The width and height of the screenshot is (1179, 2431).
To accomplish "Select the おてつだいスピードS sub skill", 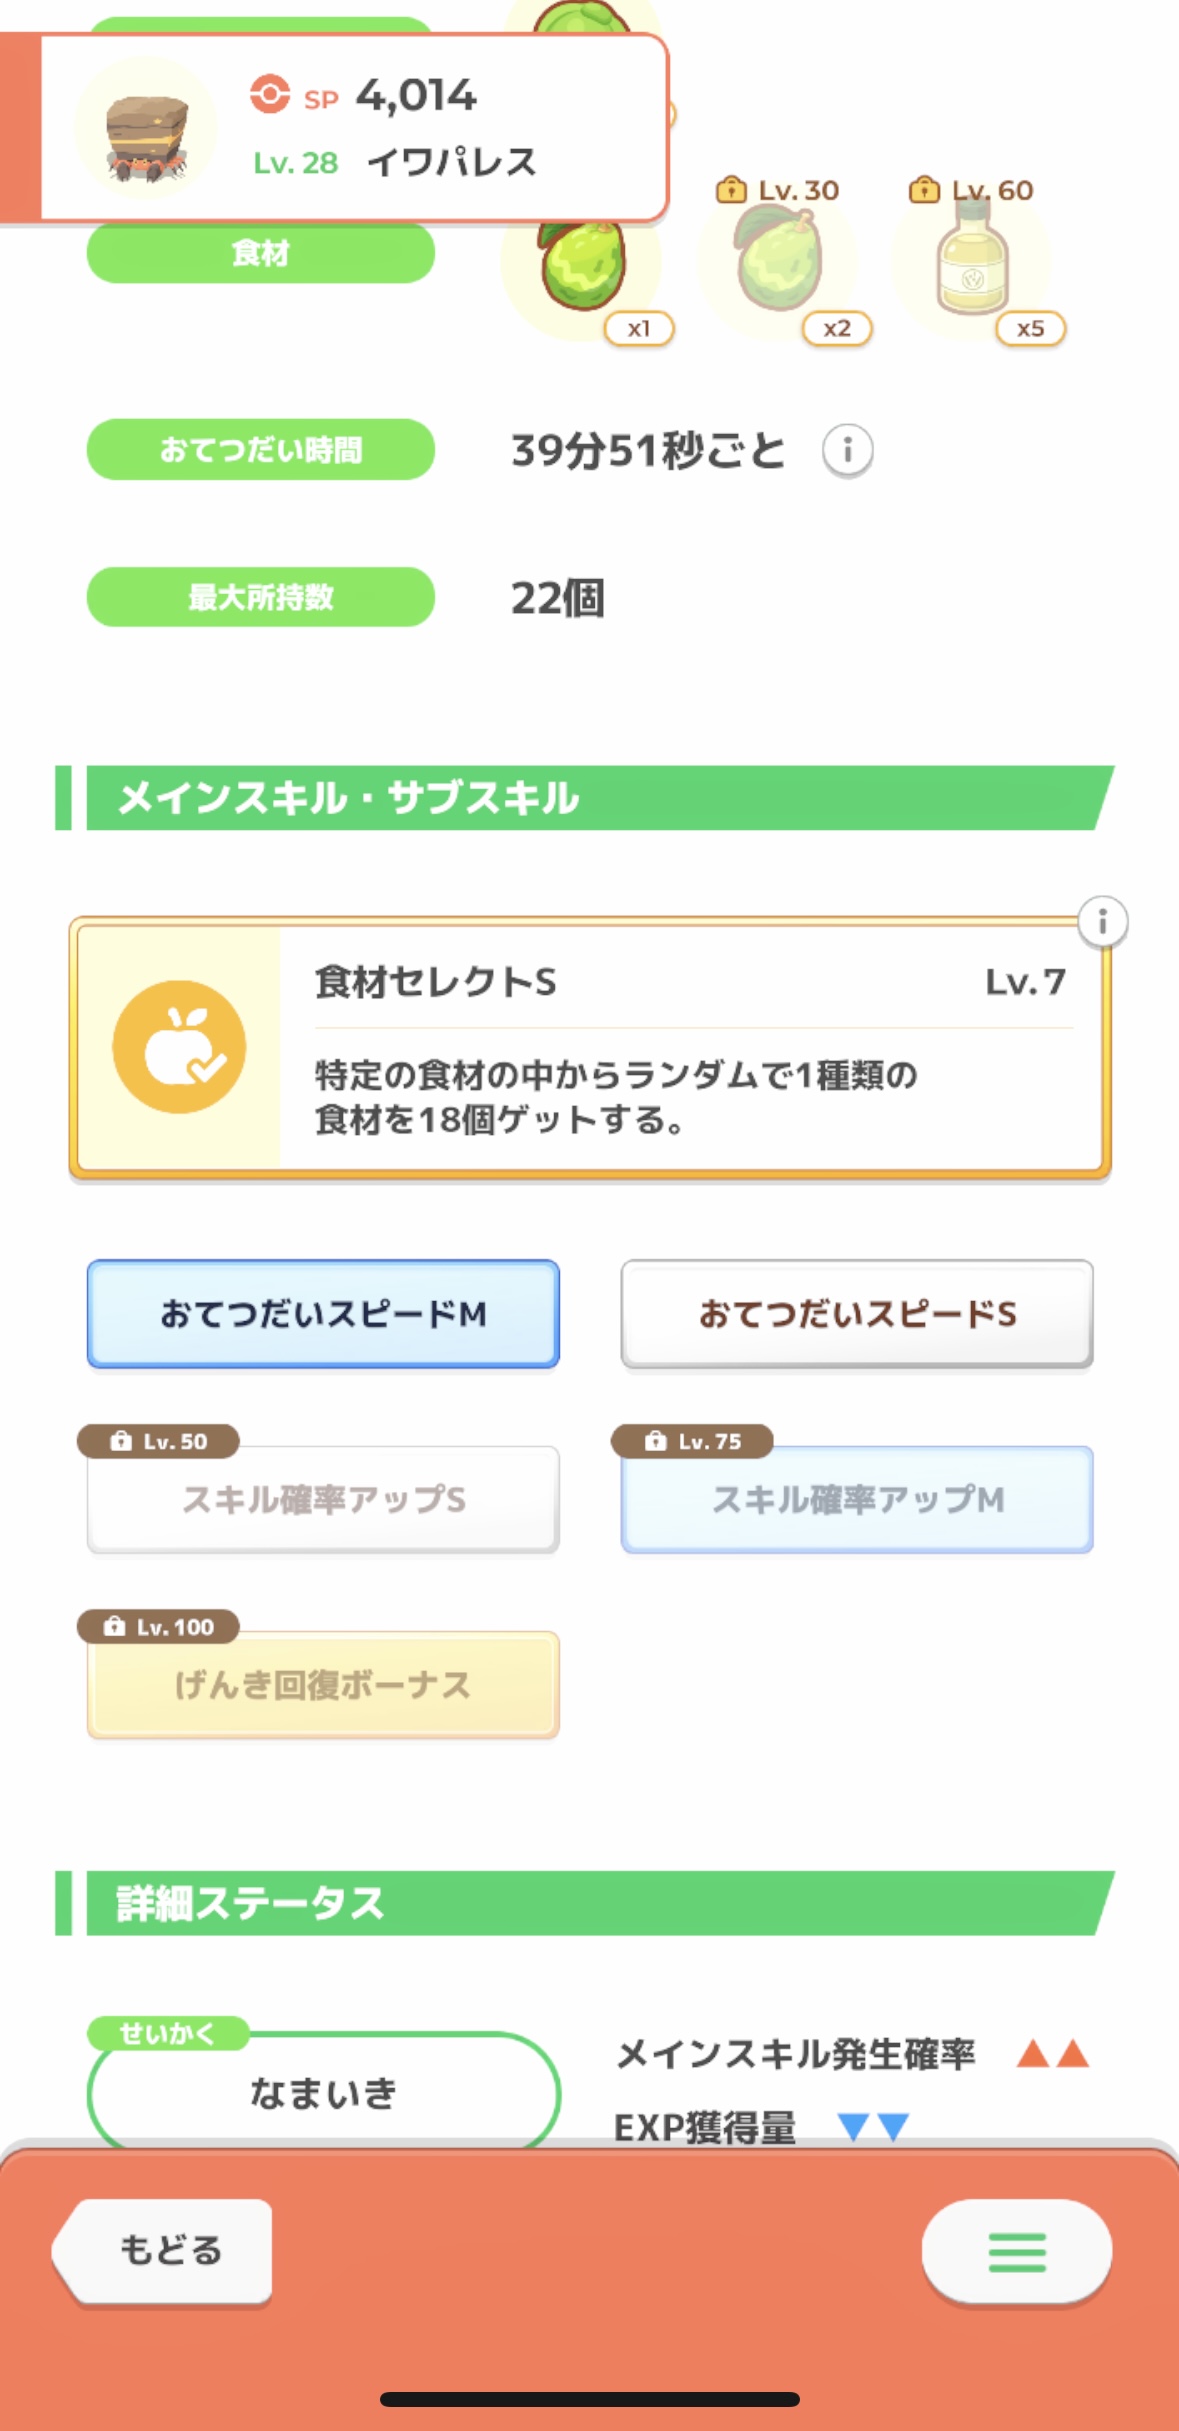I will [x=857, y=1313].
